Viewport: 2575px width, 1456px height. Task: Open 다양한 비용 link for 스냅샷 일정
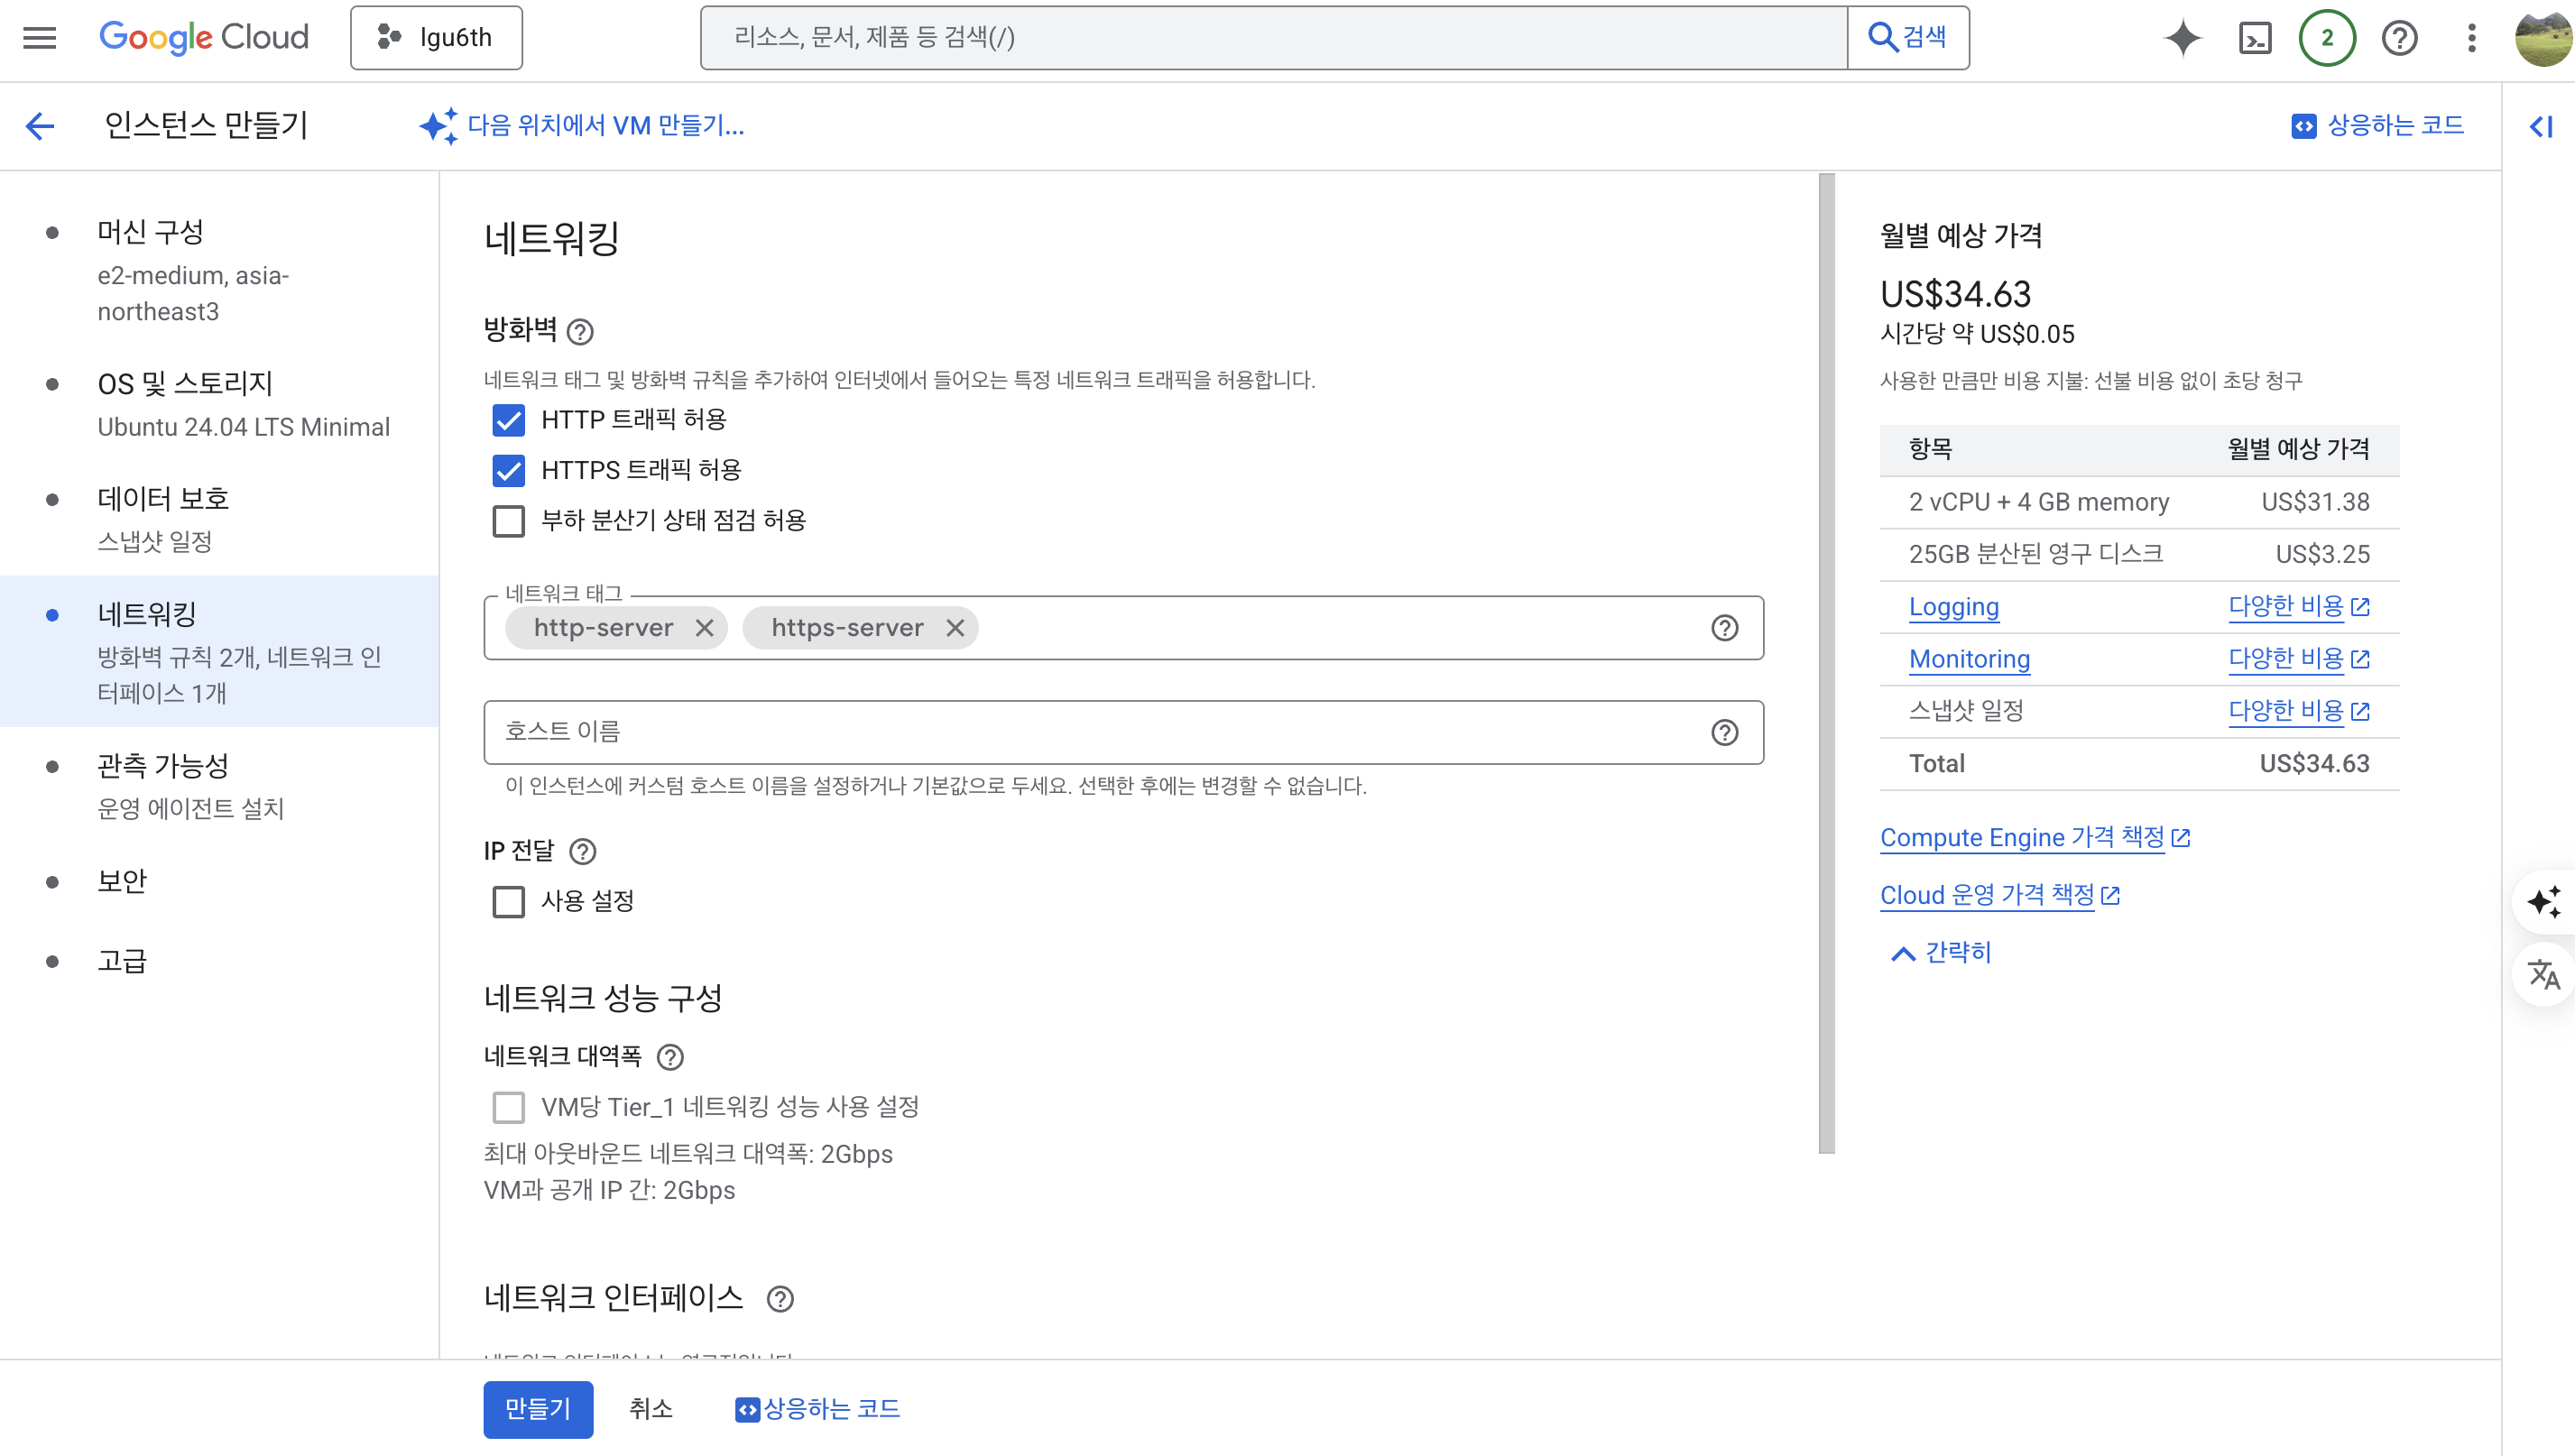click(x=2299, y=711)
